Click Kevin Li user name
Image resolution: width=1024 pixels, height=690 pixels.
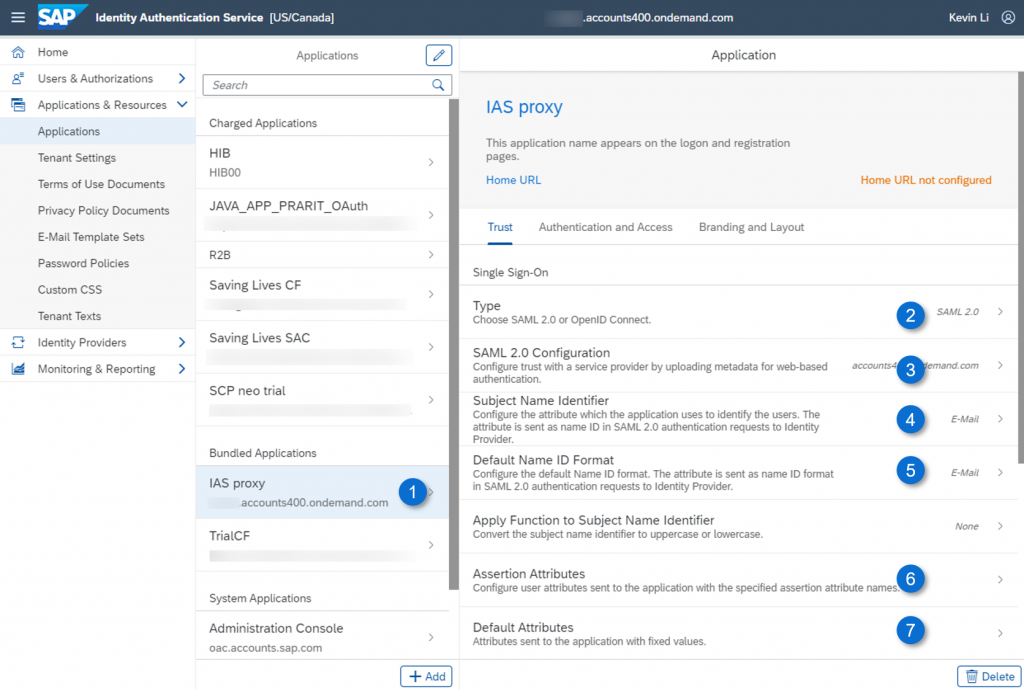(968, 18)
